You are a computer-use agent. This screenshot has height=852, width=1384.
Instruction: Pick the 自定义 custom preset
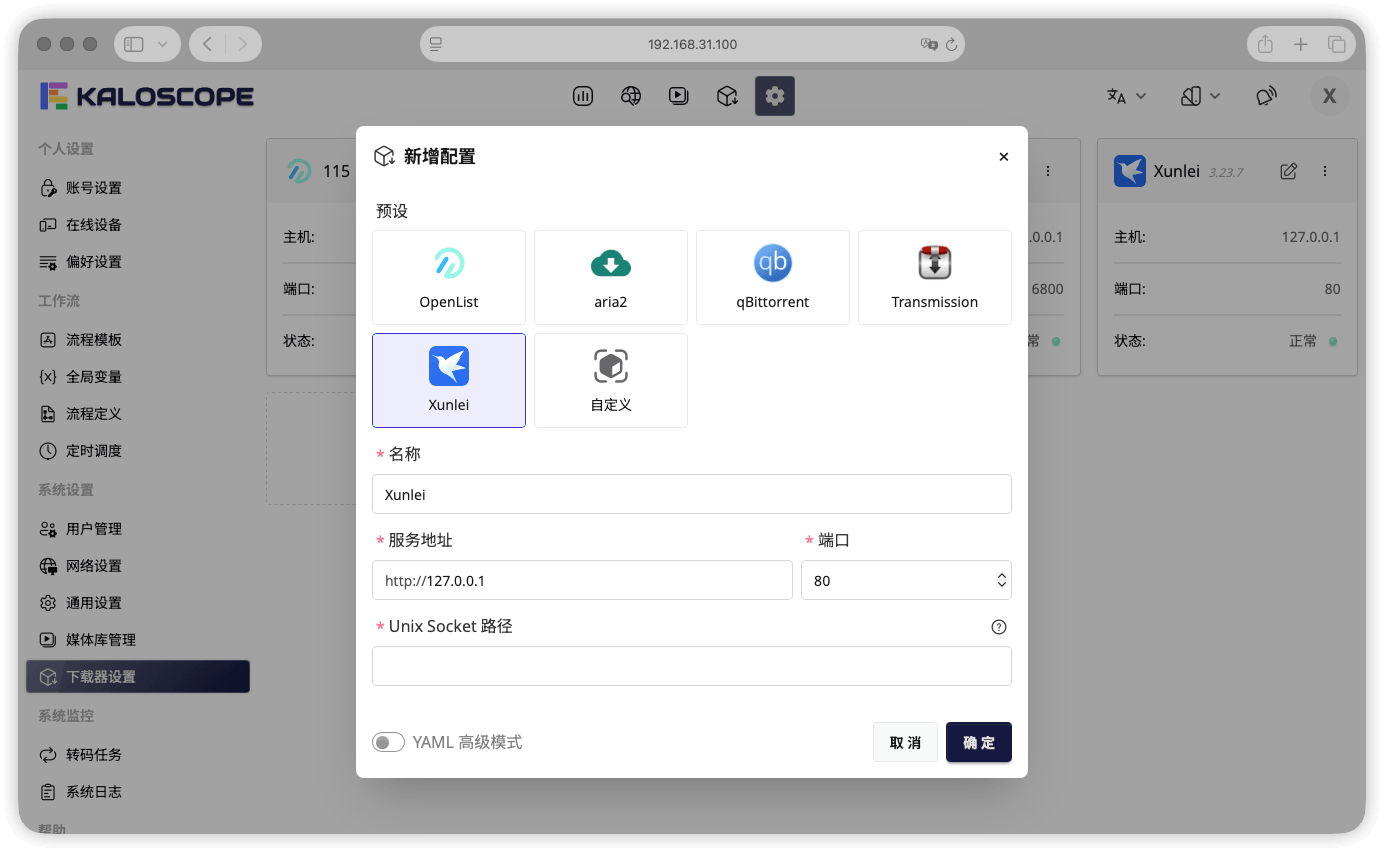[x=611, y=380]
